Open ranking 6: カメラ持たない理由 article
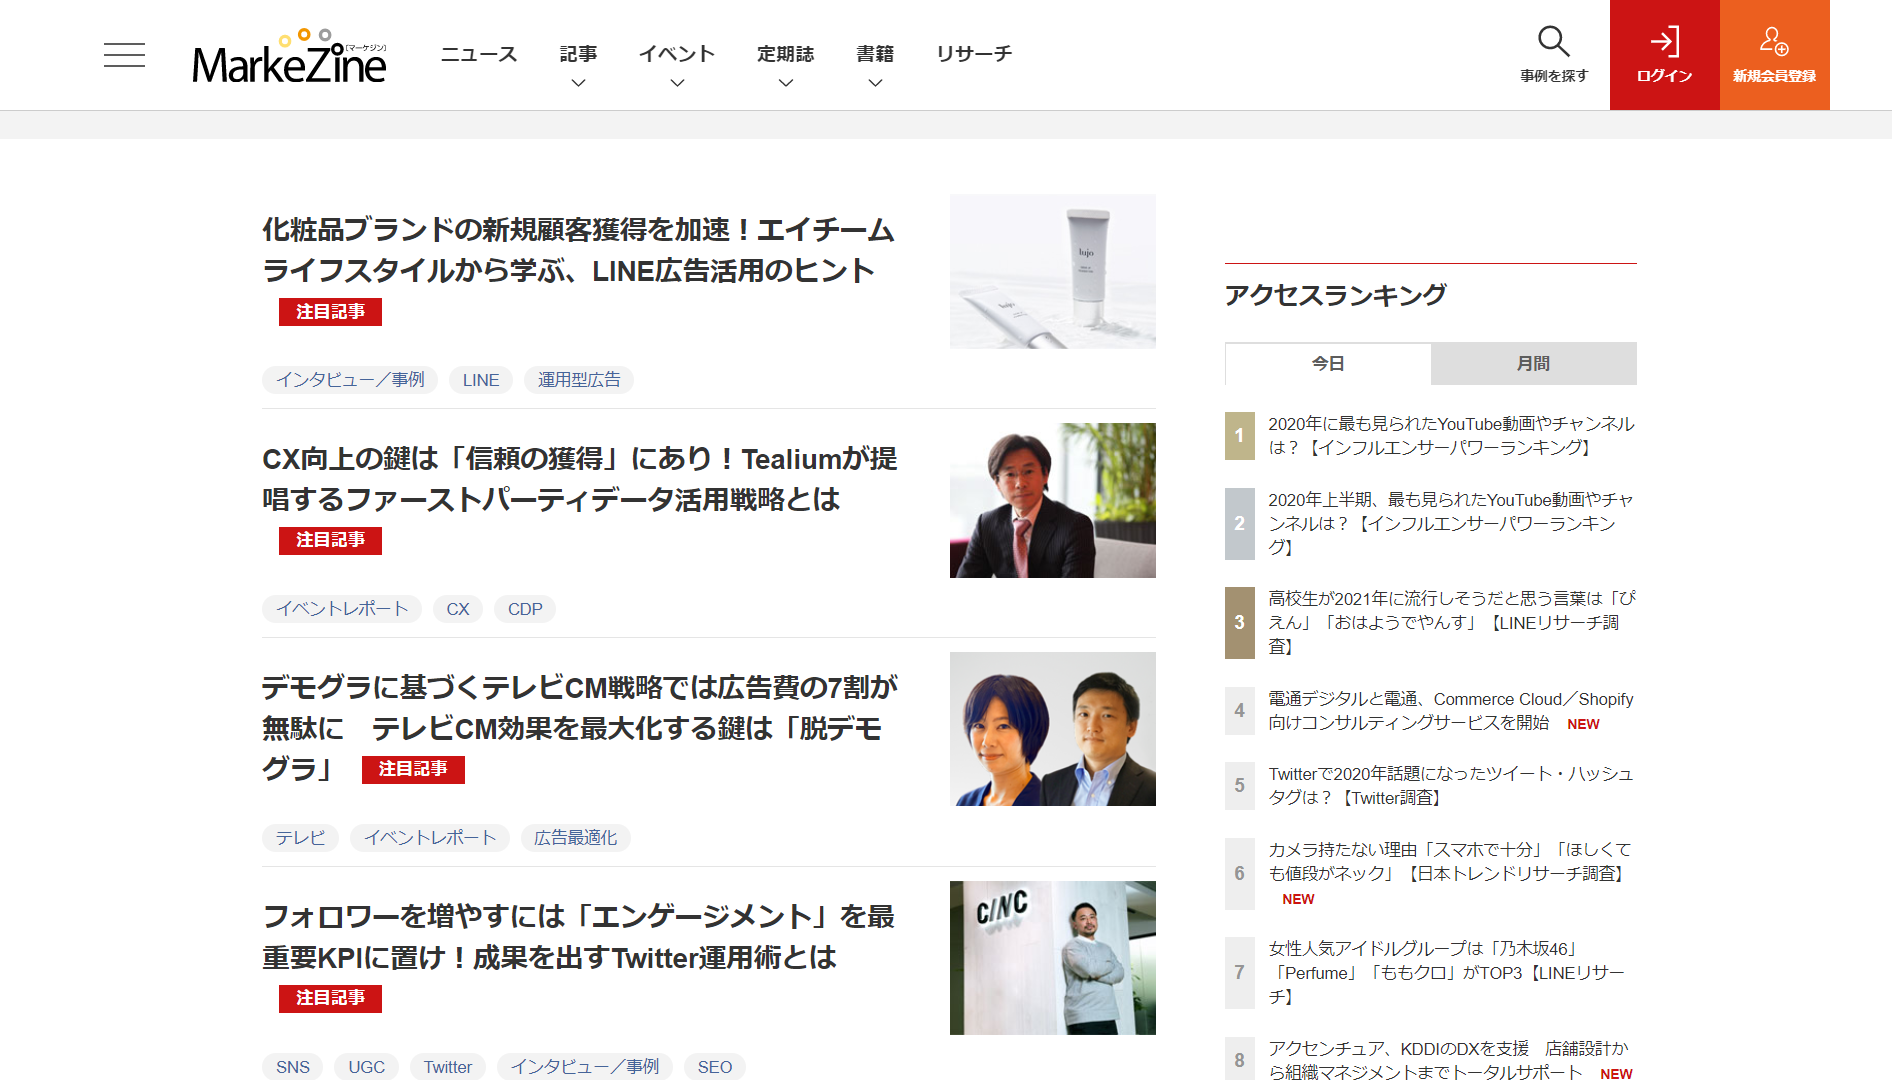 click(x=1452, y=874)
